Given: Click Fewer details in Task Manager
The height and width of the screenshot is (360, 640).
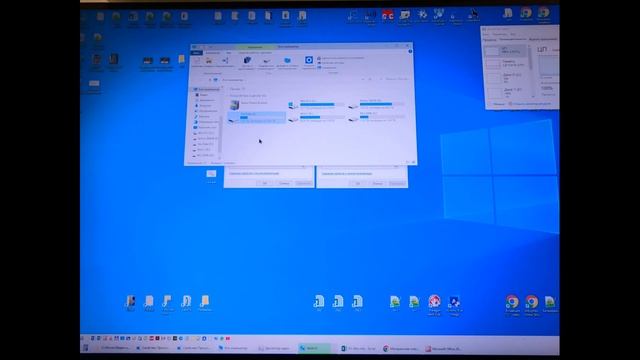Looking at the screenshot, I should tap(498, 104).
